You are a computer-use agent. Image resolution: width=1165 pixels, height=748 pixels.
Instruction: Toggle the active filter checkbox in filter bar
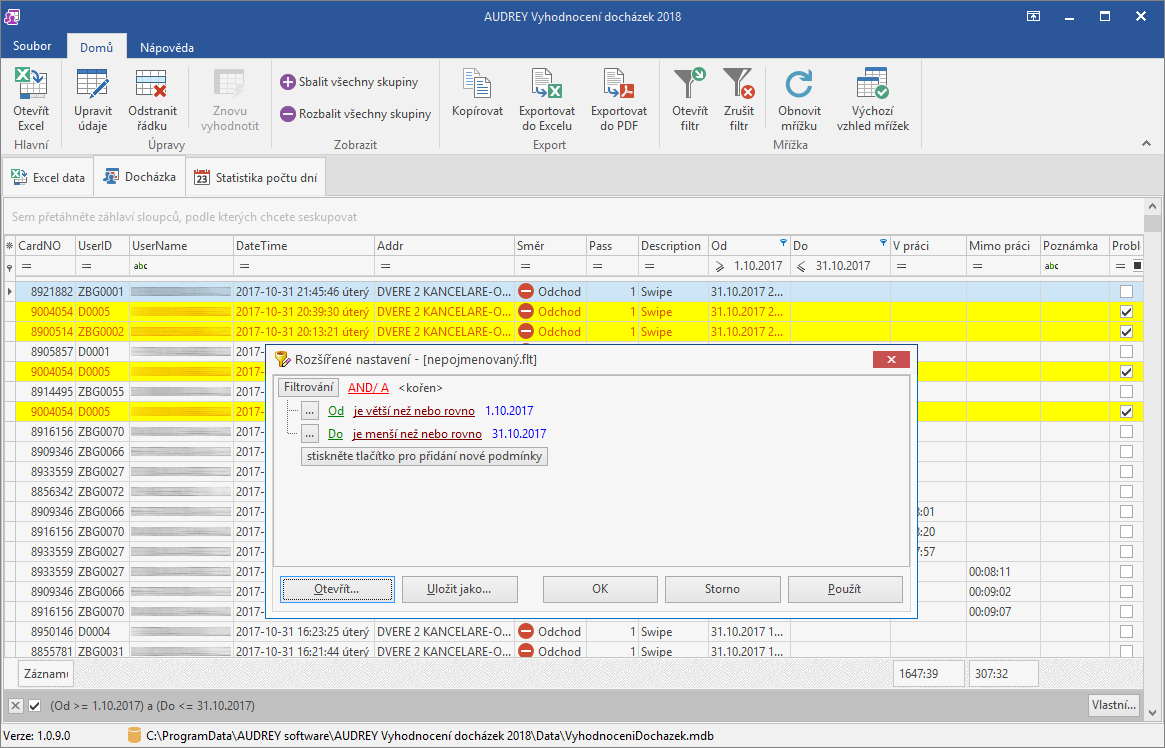[34, 706]
